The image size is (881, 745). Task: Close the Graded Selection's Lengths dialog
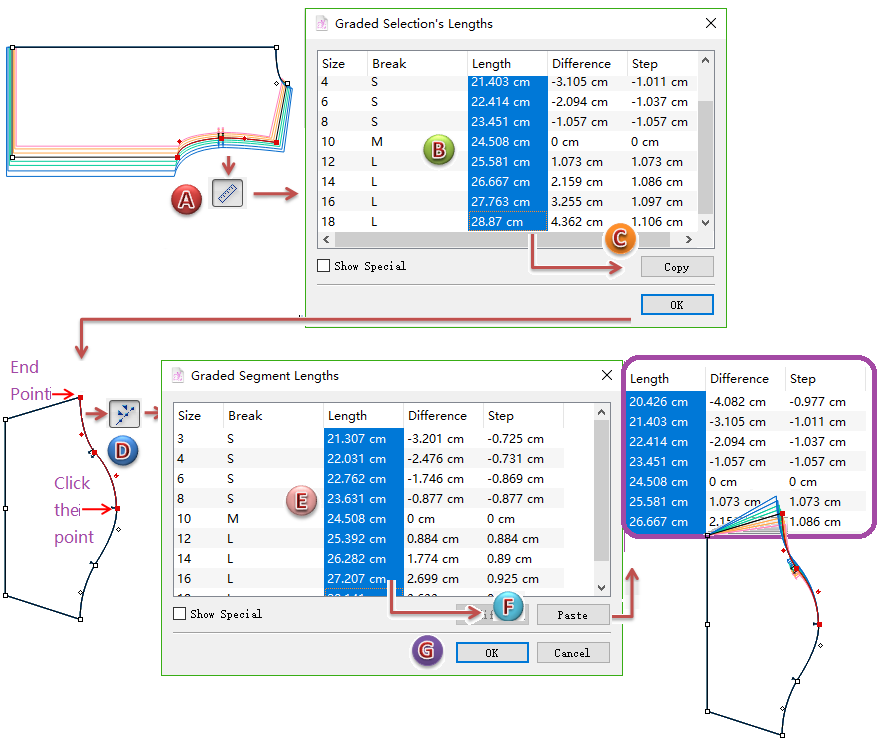pos(710,23)
